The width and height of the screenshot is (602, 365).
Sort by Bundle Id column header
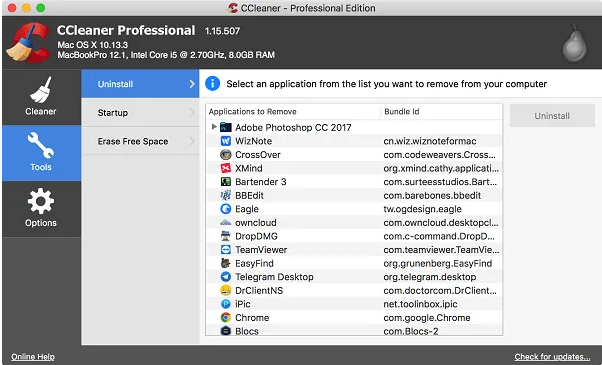442,112
